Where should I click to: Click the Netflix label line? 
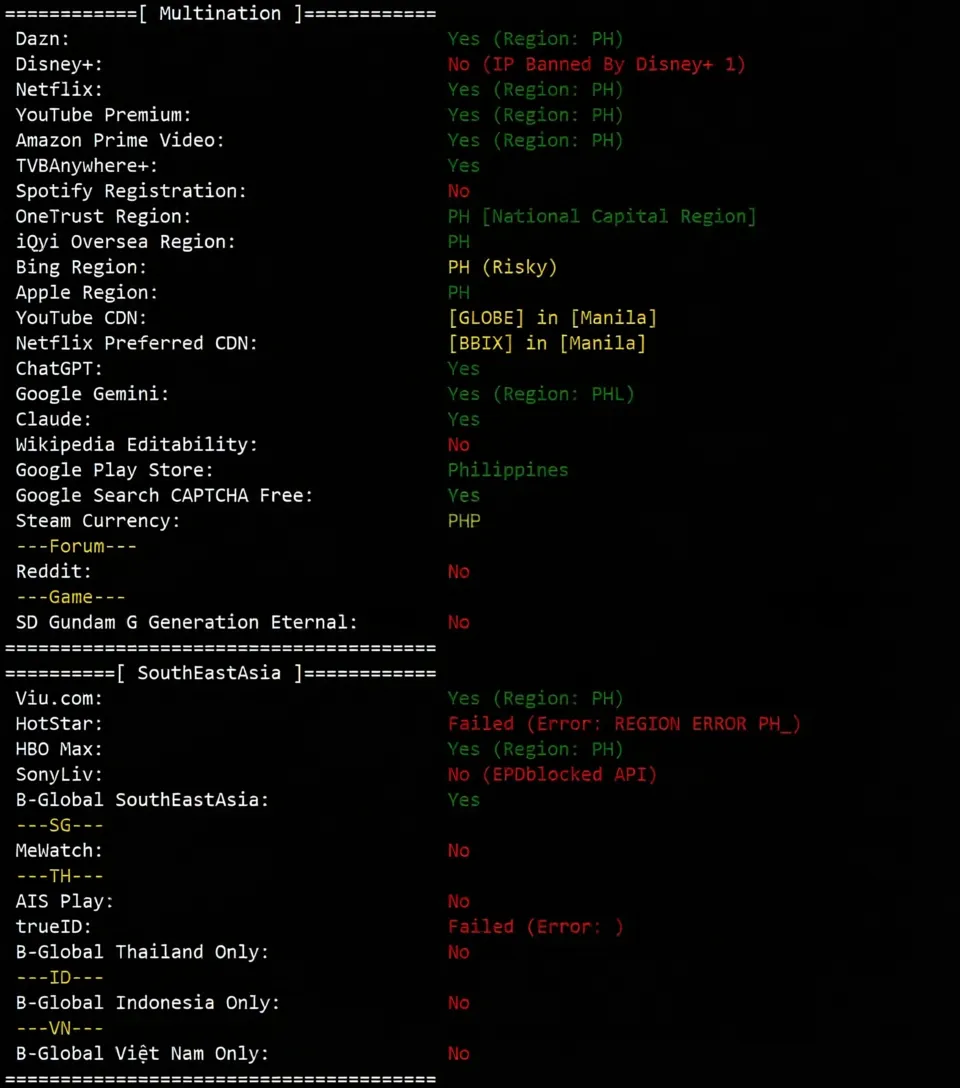[x=59, y=90]
